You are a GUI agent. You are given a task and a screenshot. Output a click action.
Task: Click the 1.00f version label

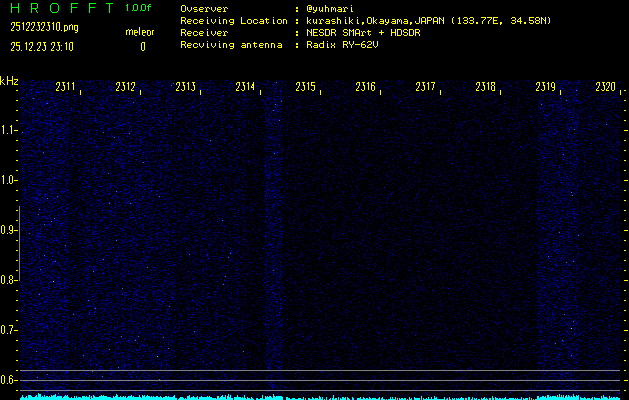139,8
